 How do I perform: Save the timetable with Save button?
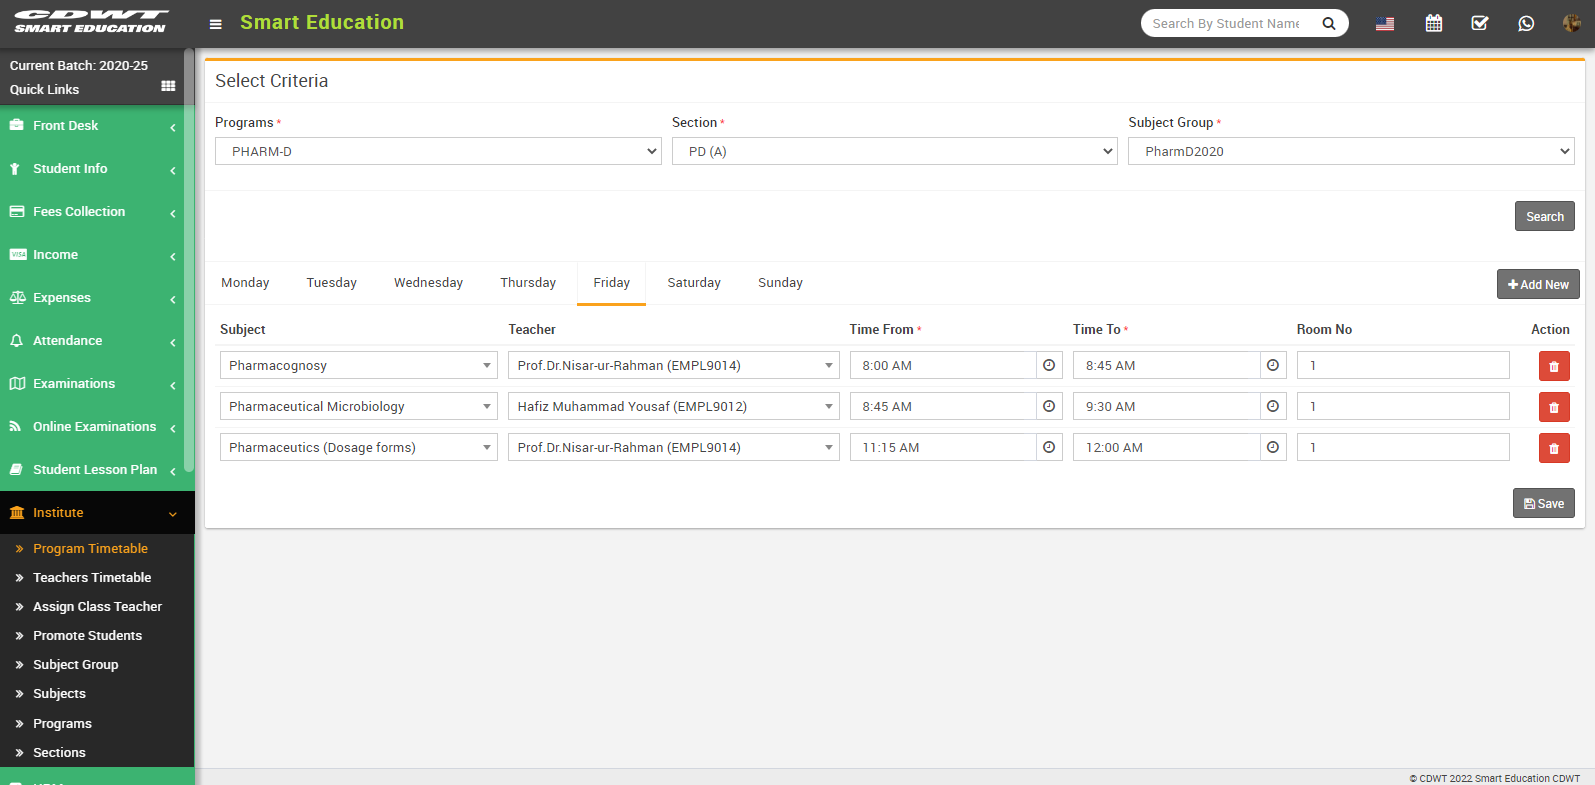pyautogui.click(x=1544, y=503)
